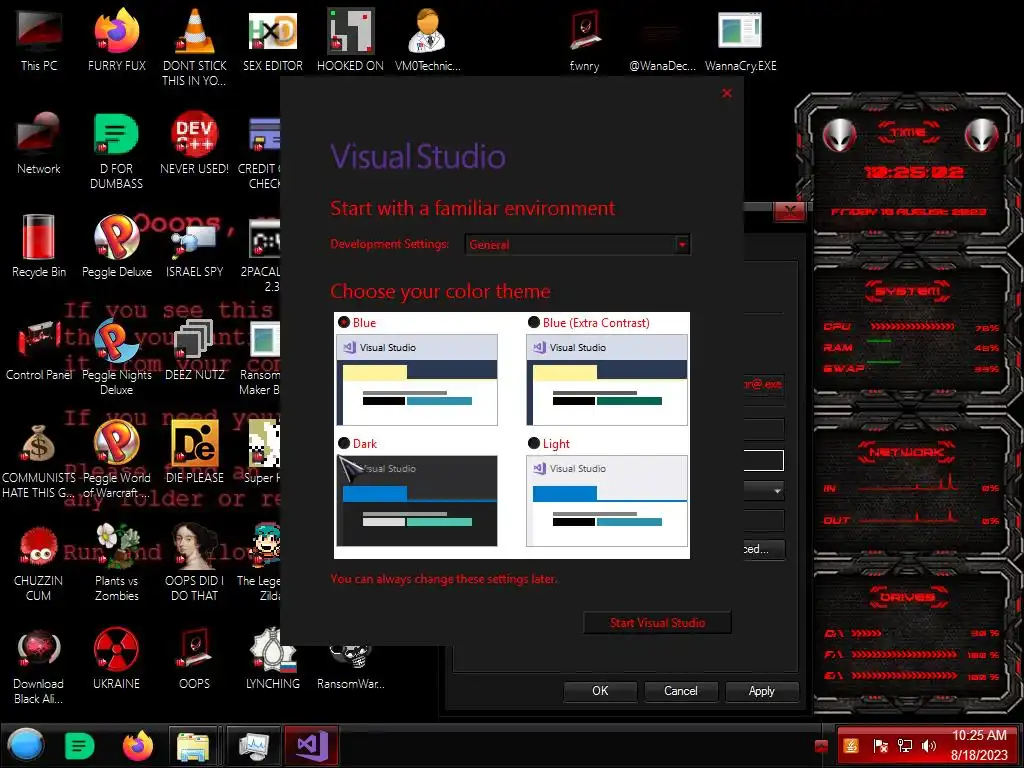Open the system monitor taskbar item
1024x768 pixels.
pyautogui.click(x=253, y=746)
